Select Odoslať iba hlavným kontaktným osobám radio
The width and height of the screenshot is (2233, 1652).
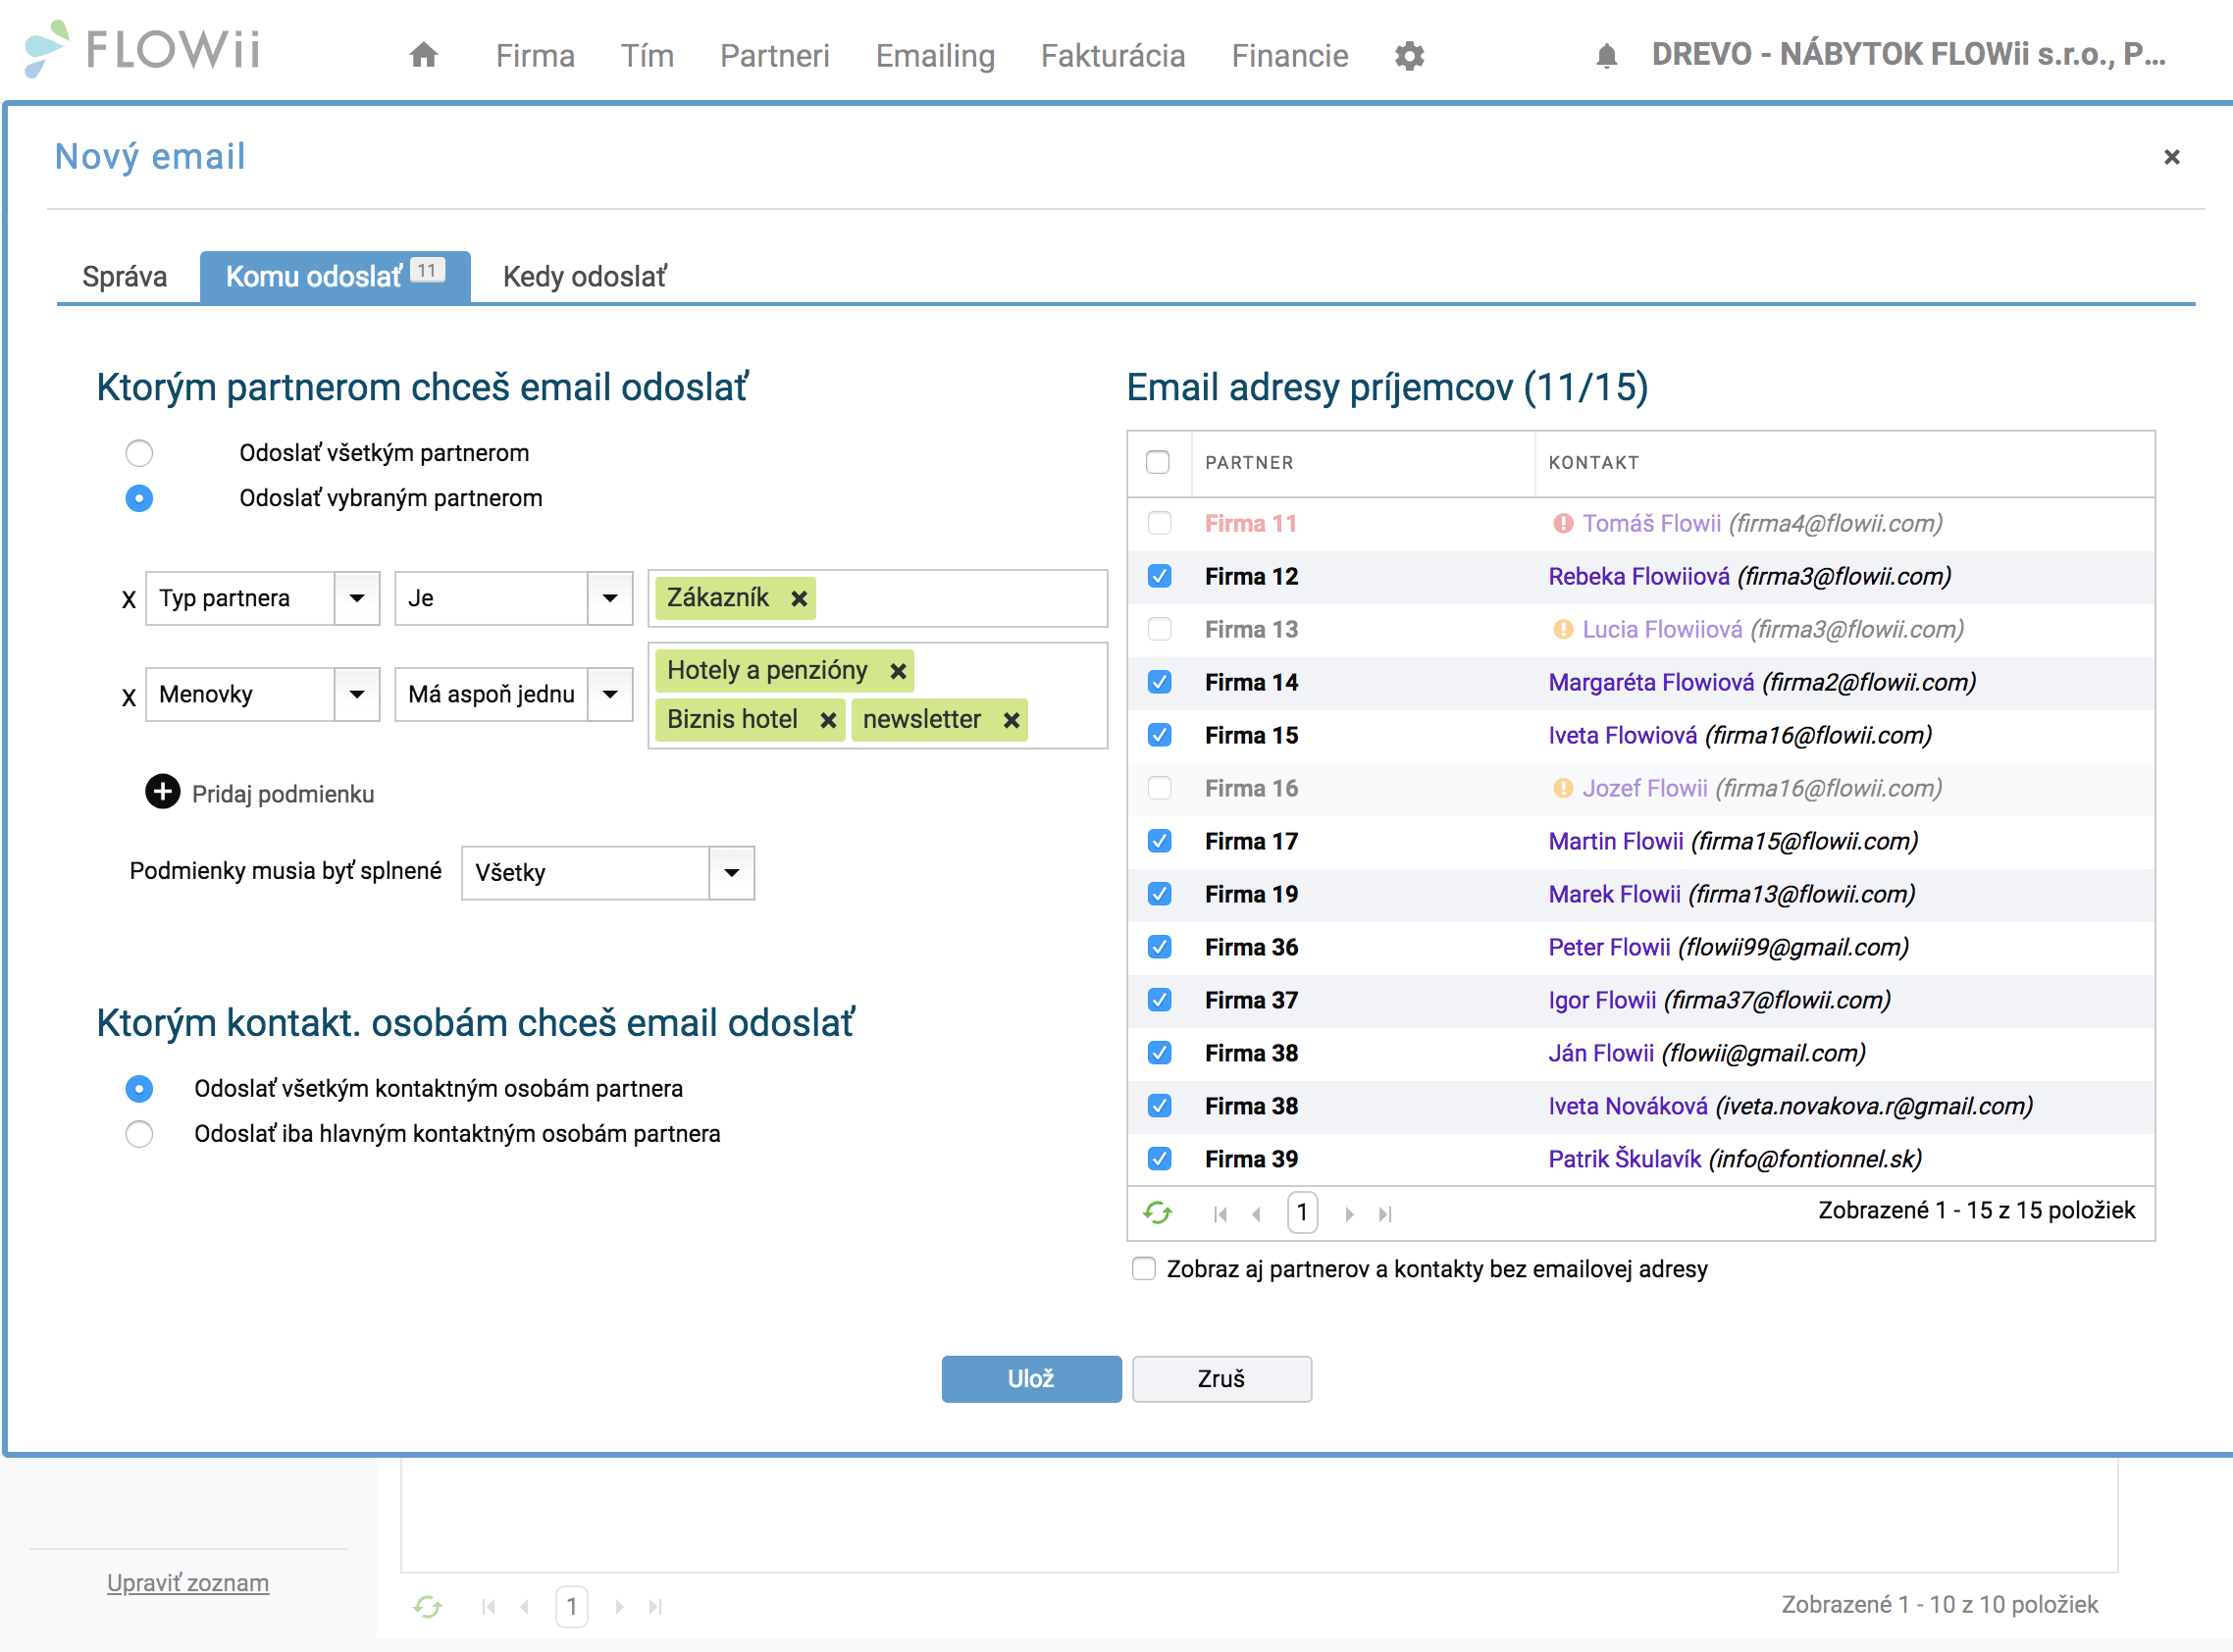pyautogui.click(x=139, y=1134)
